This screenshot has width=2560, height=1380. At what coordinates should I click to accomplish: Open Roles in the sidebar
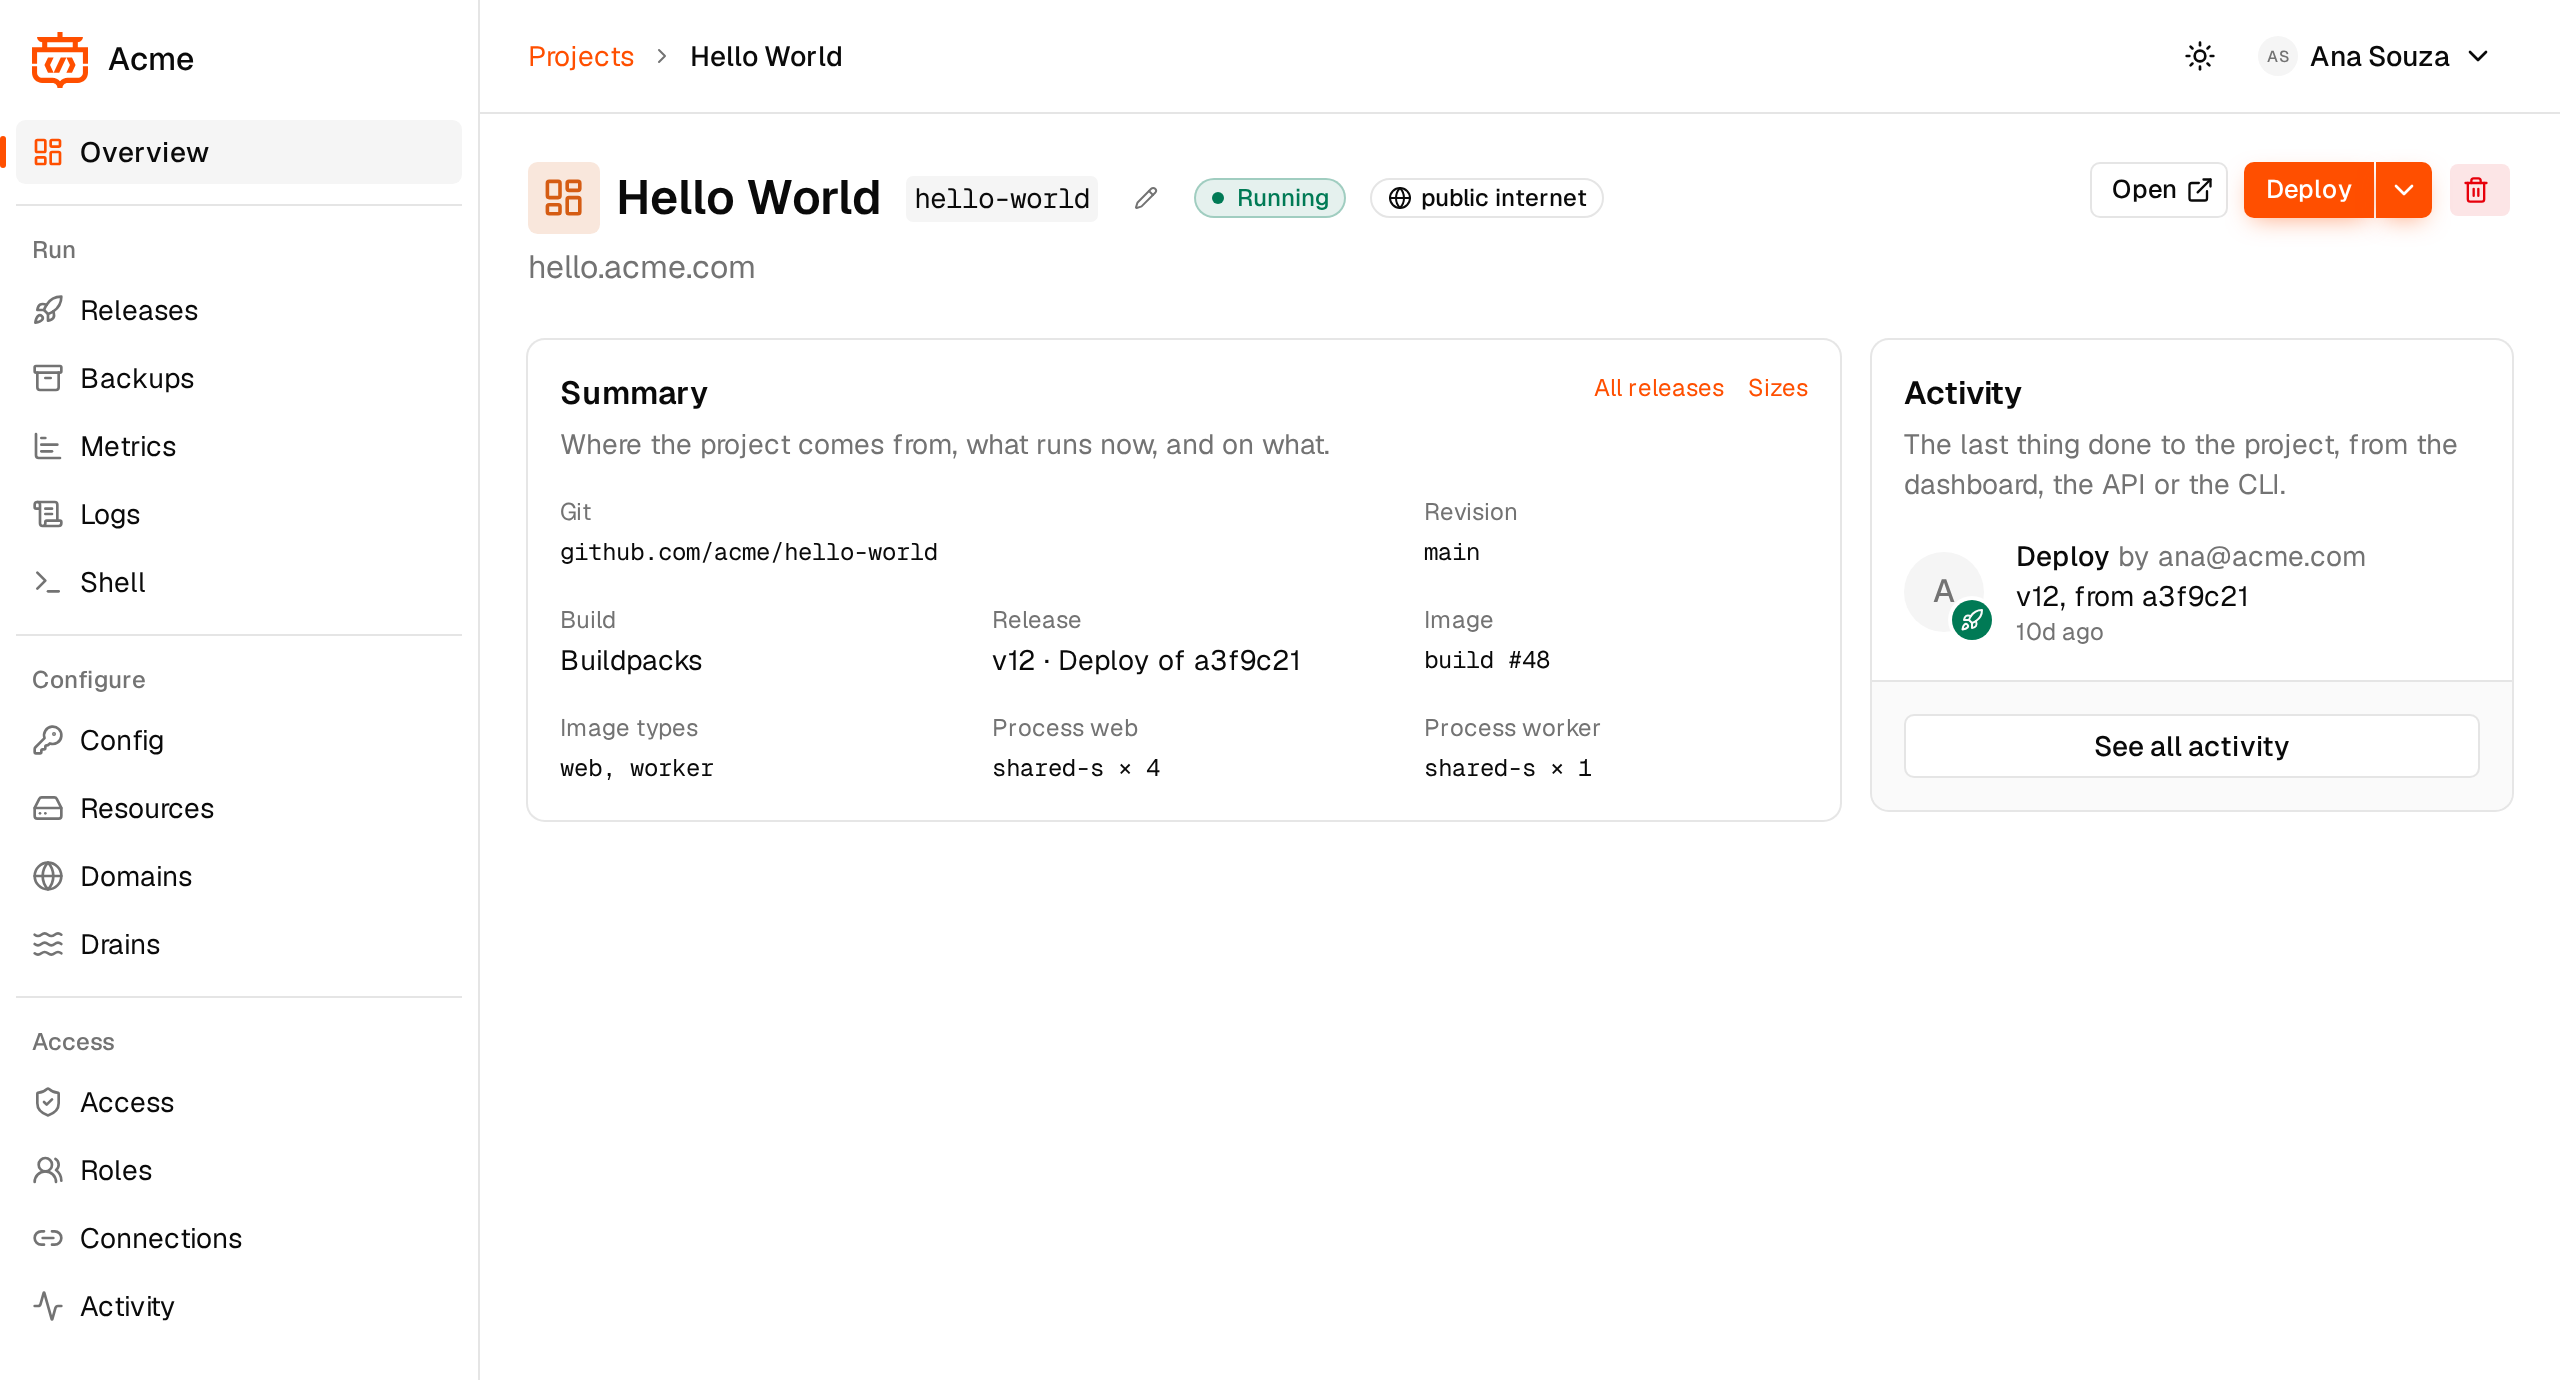[x=239, y=1170]
